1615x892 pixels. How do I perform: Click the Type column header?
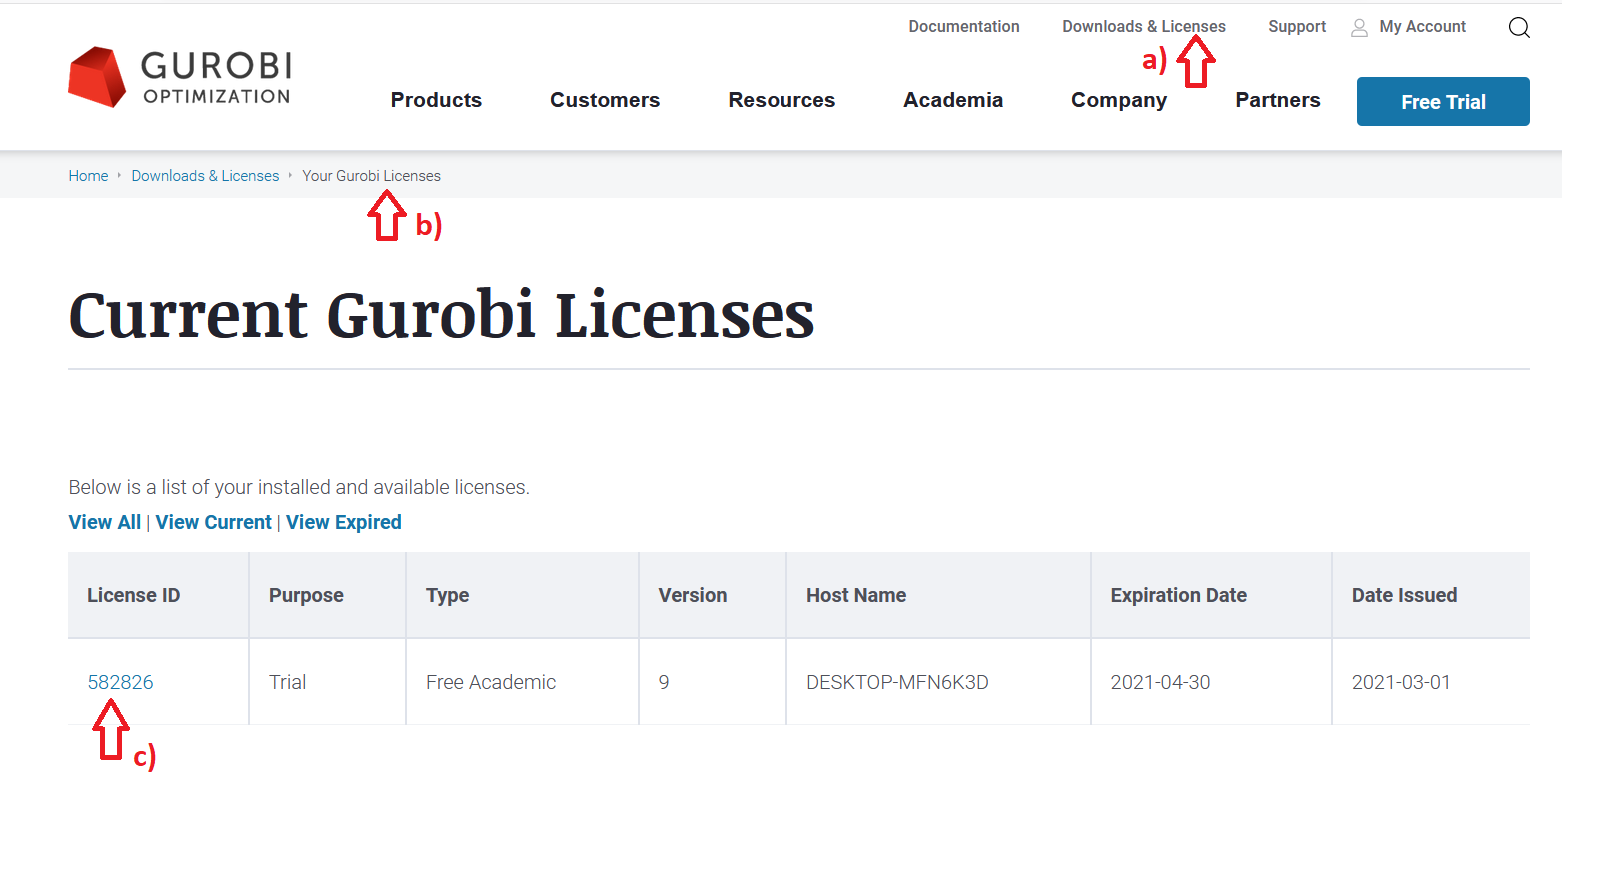(523, 595)
